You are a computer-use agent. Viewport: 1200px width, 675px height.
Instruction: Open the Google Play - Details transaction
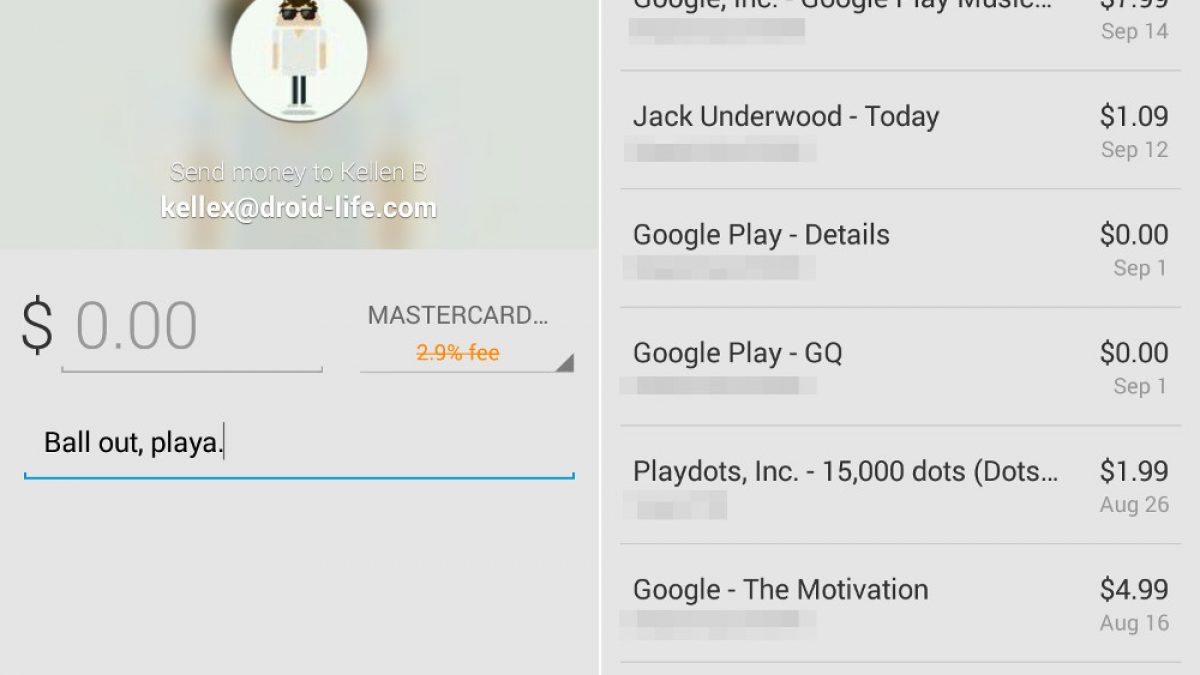point(900,248)
